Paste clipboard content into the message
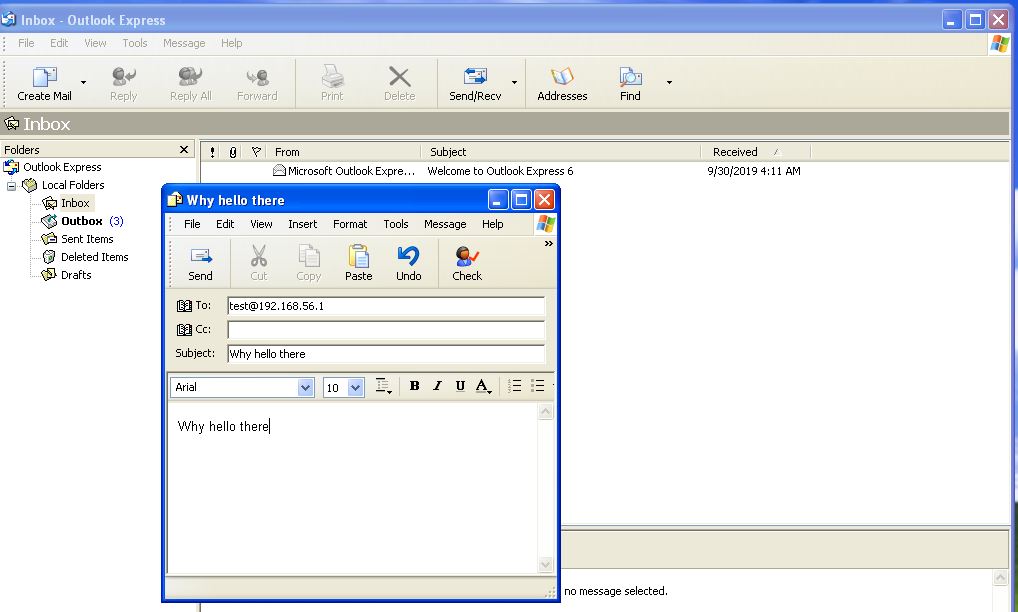1018x612 pixels. pos(358,263)
